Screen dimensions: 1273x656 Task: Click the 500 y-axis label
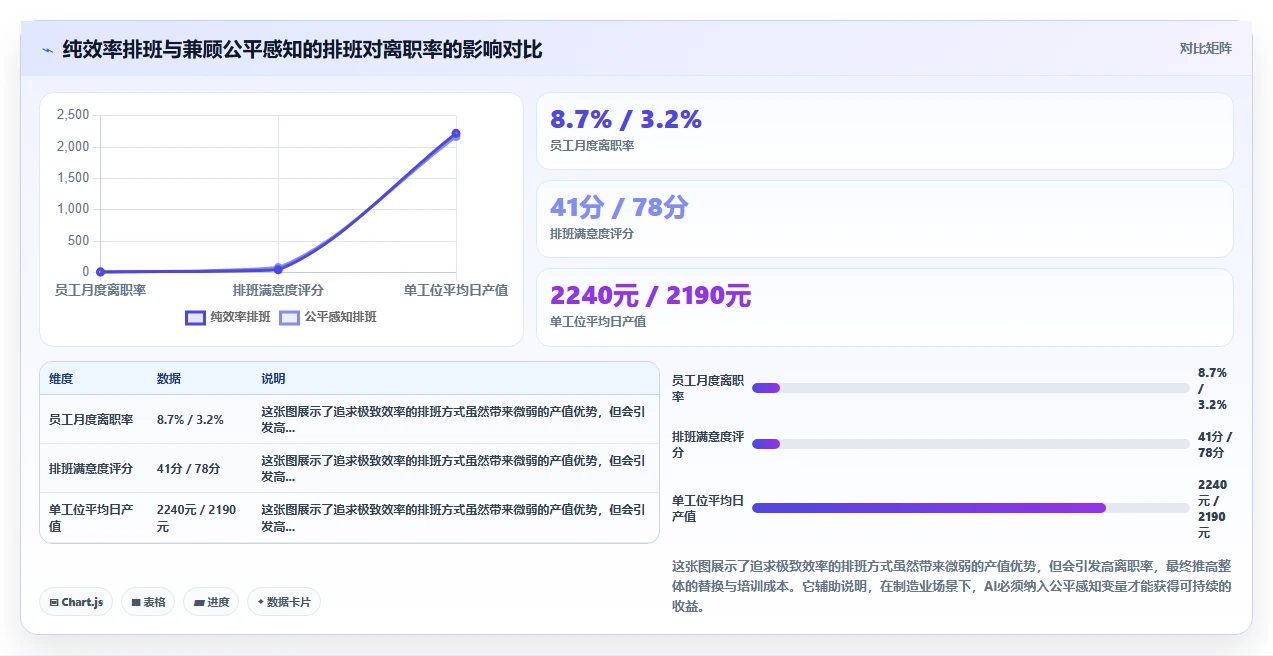coord(78,241)
